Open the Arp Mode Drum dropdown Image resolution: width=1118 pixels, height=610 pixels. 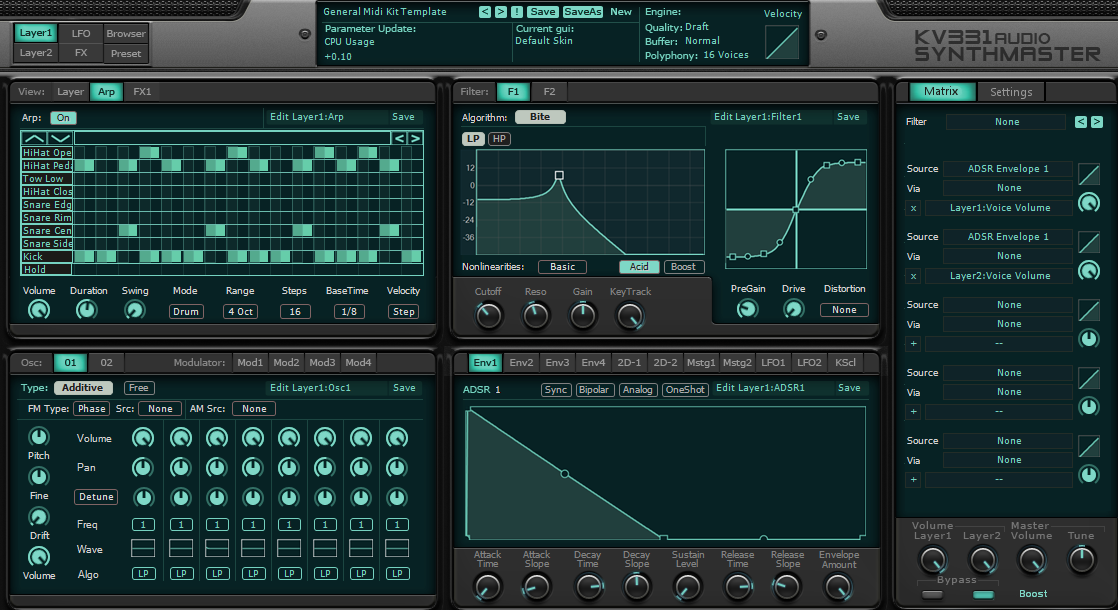[x=186, y=311]
